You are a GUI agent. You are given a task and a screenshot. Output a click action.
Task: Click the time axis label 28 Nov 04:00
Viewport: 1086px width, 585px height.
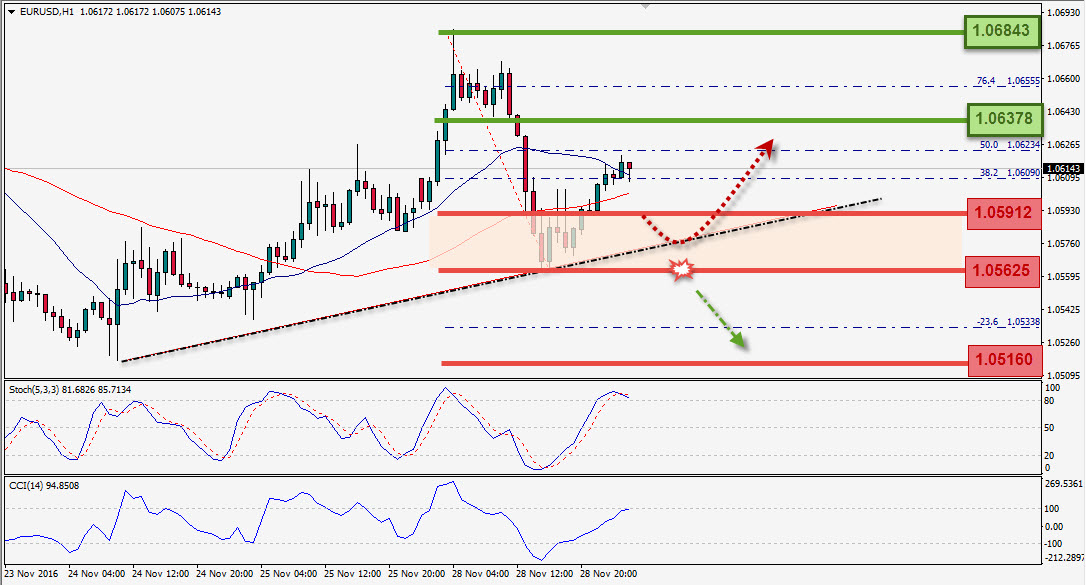[x=481, y=574]
